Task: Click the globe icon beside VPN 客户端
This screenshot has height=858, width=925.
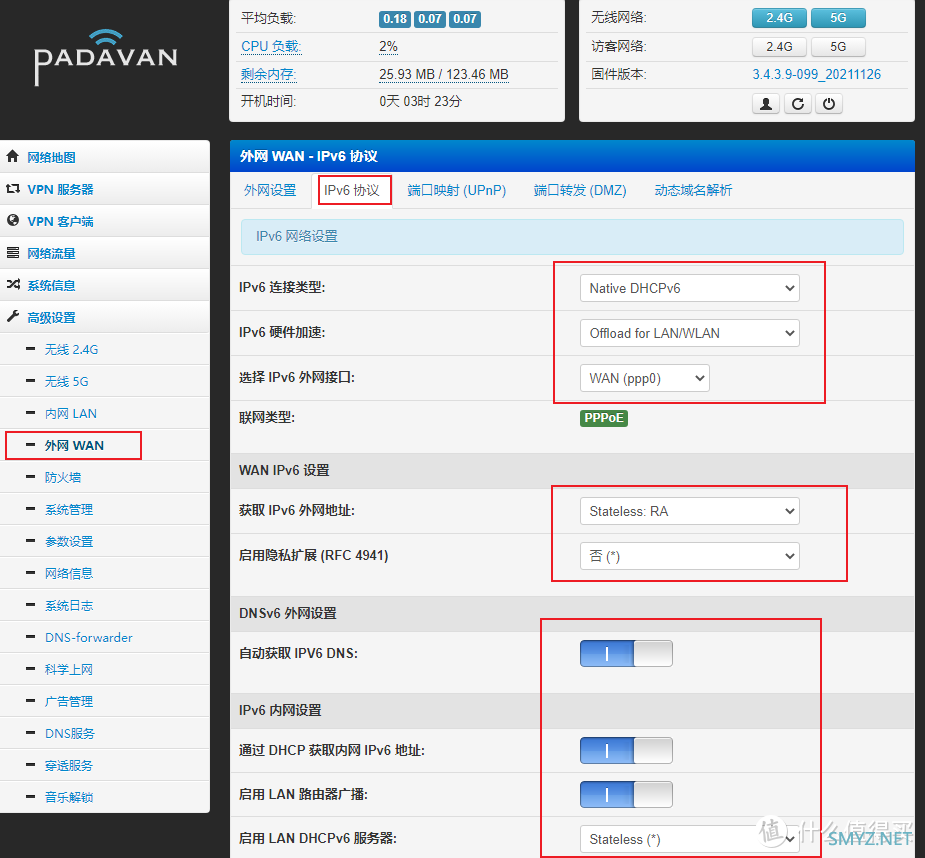Action: pos(12,221)
